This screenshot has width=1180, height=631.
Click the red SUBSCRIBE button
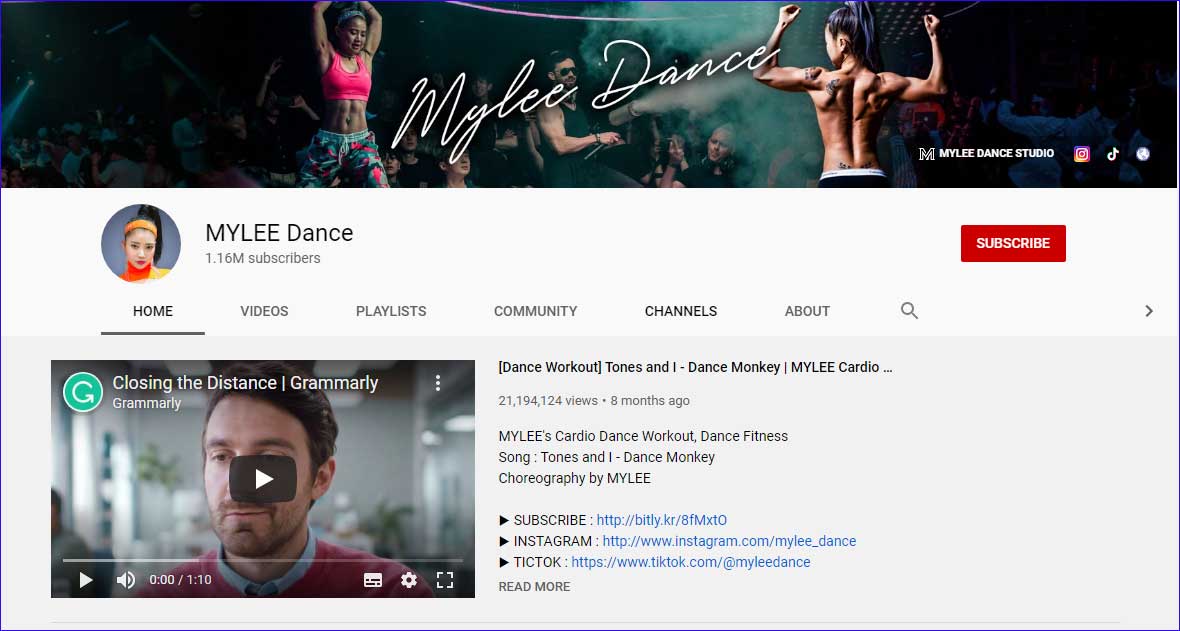[x=1013, y=243]
